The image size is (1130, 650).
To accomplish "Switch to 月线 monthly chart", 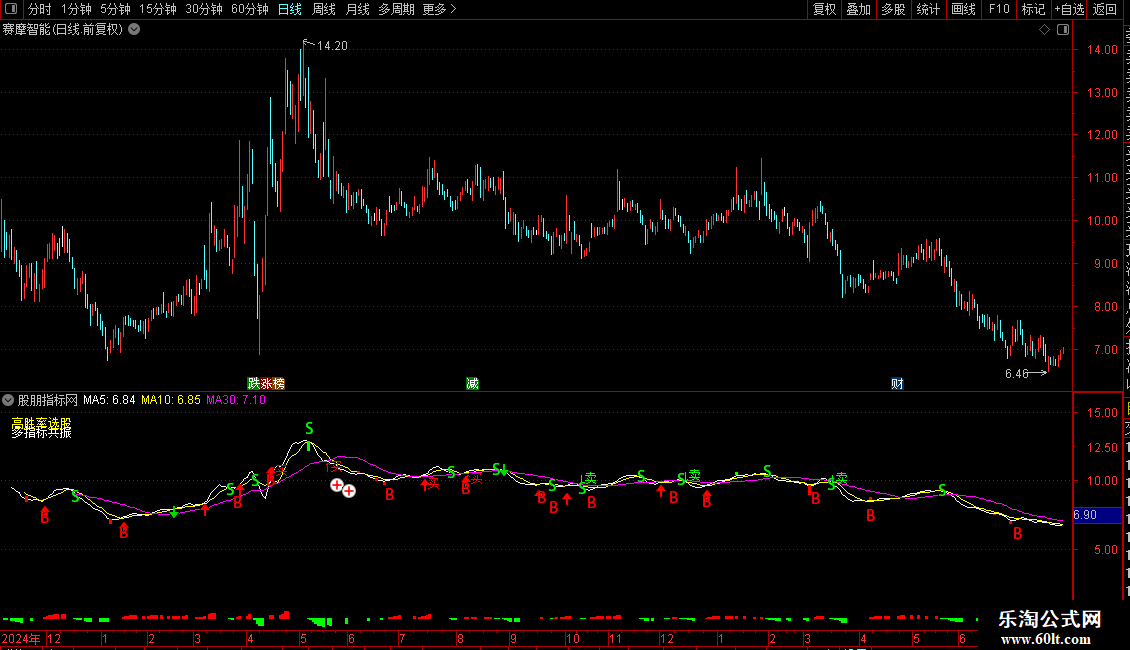I will click(357, 9).
